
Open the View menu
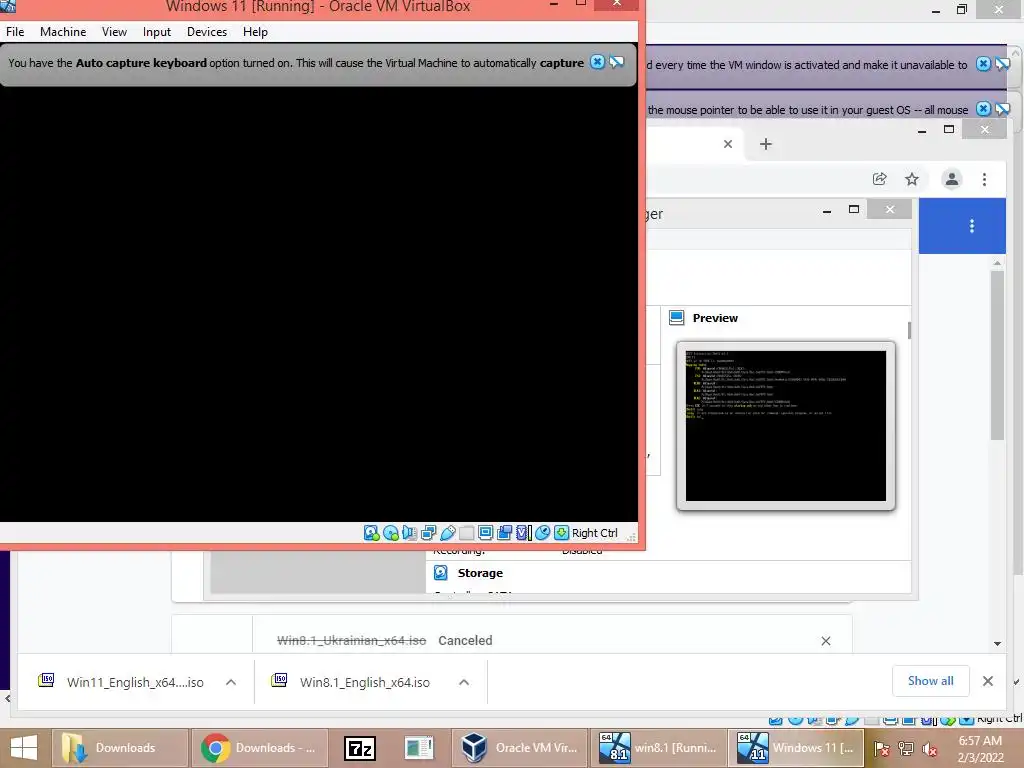point(114,32)
